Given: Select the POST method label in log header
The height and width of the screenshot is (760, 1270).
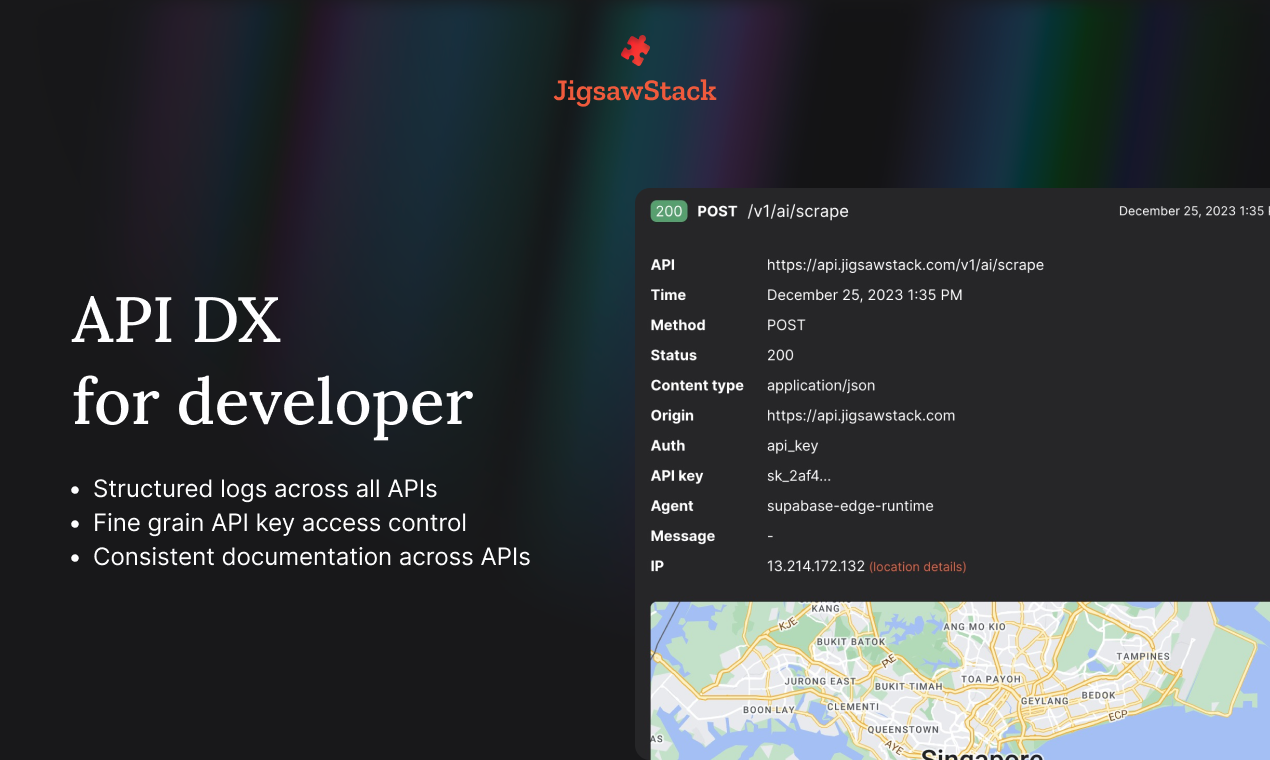Looking at the screenshot, I should coord(717,211).
